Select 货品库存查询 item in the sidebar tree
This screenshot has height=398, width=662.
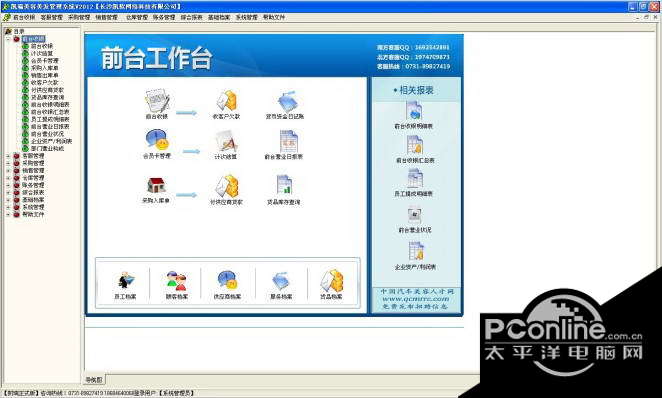(47, 97)
